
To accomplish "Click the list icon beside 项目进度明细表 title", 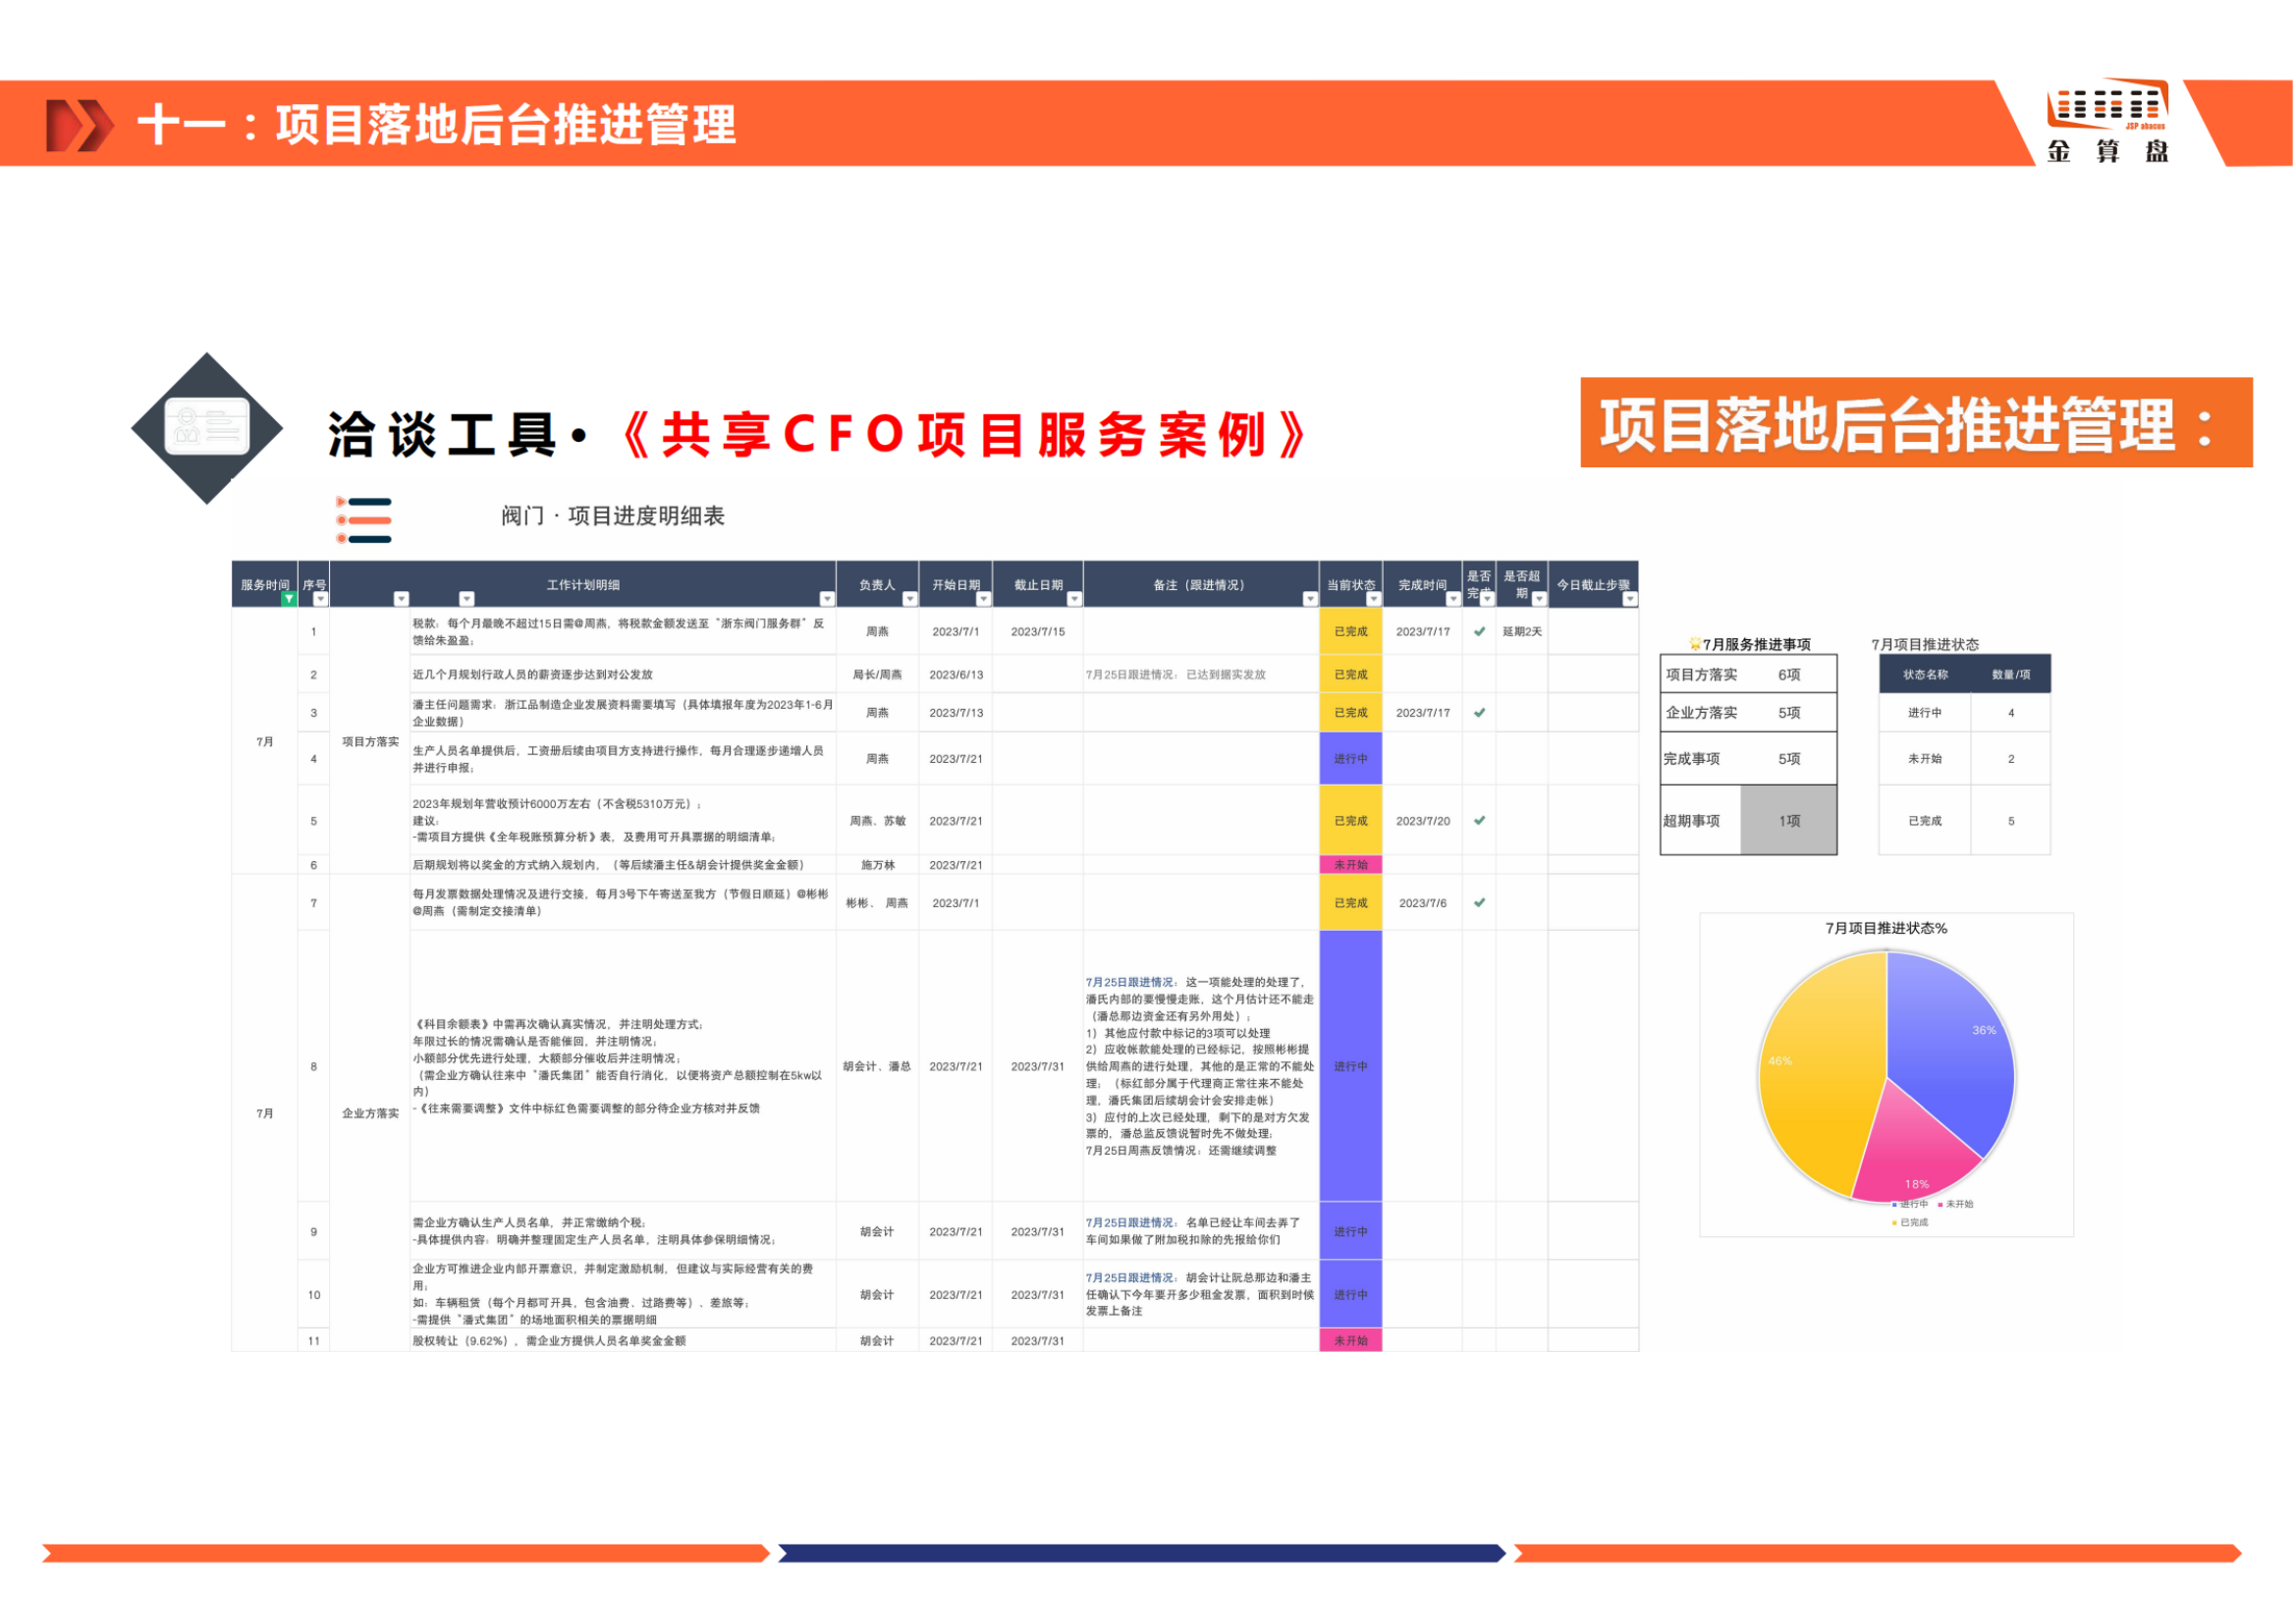I will 364,521.
